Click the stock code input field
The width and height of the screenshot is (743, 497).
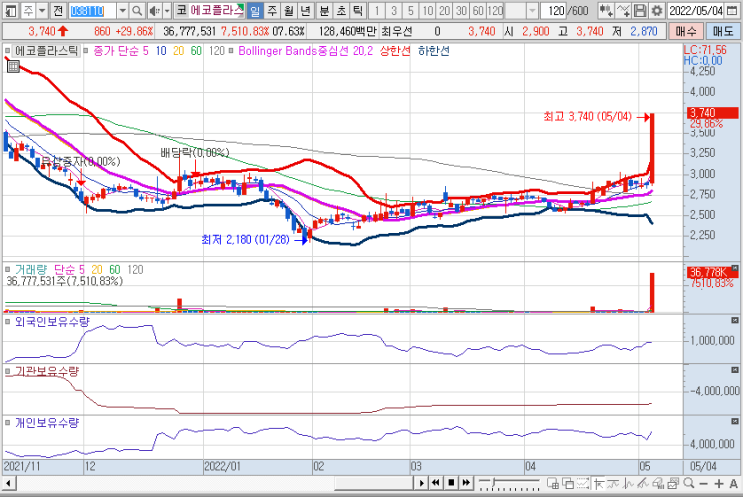coord(92,10)
